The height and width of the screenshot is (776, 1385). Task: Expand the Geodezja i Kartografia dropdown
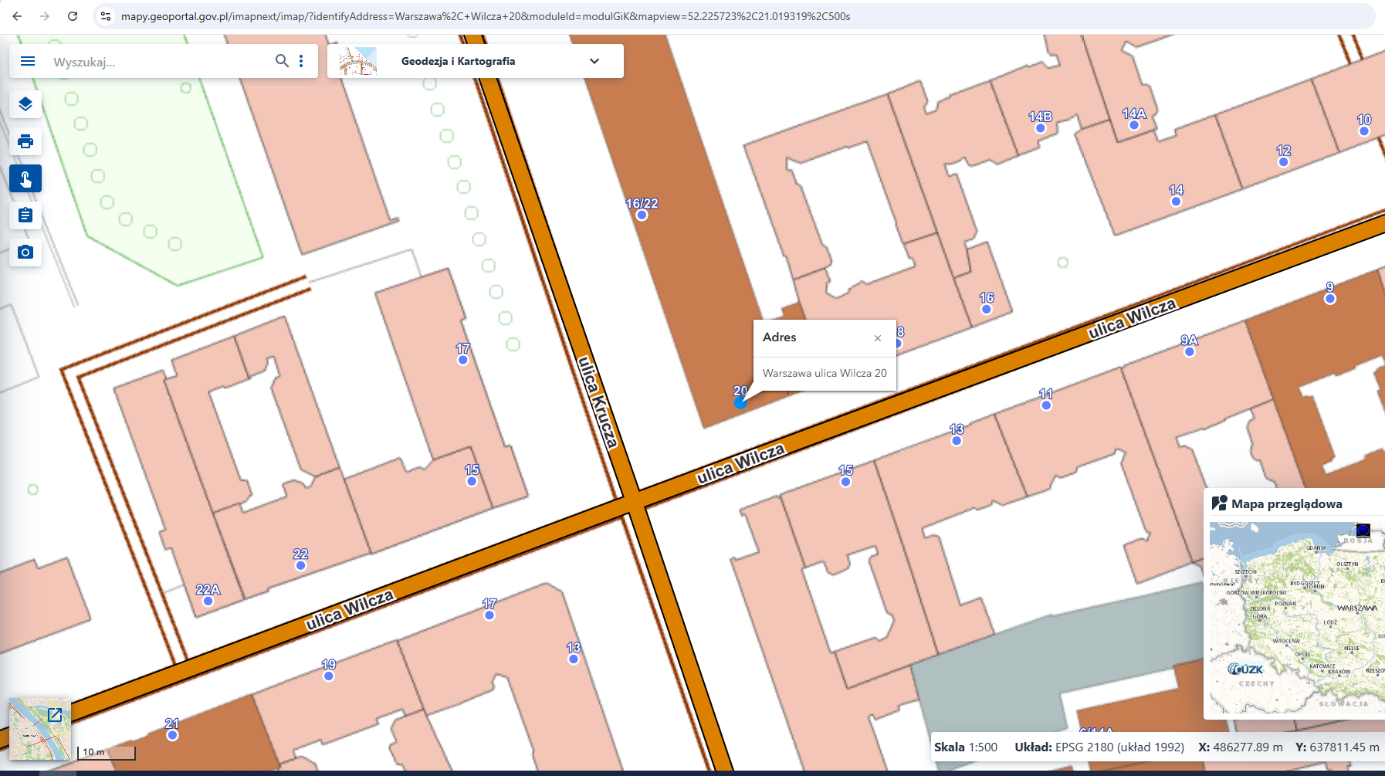click(x=594, y=61)
